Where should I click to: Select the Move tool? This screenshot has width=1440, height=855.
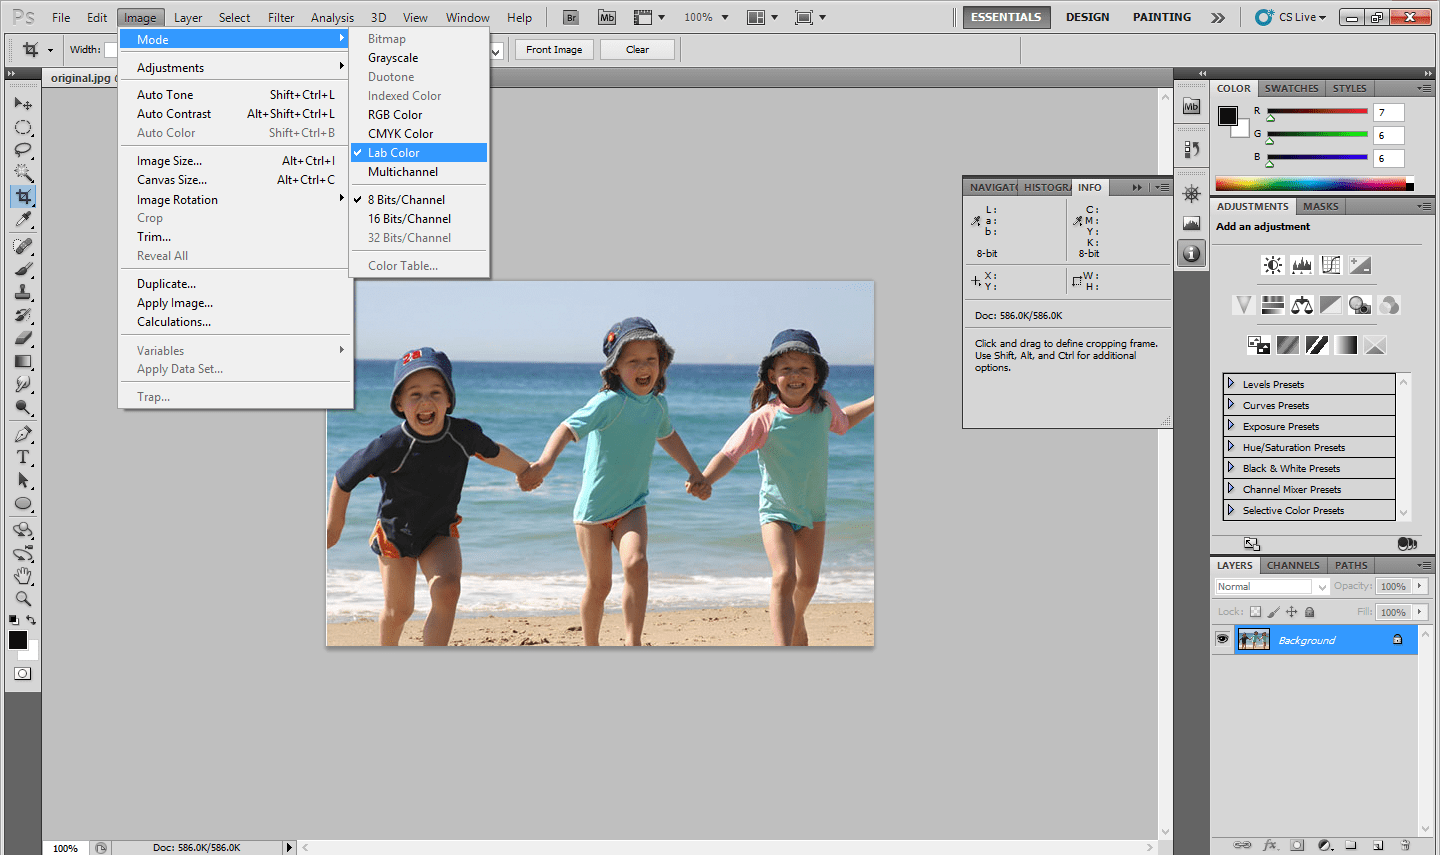pyautogui.click(x=22, y=104)
